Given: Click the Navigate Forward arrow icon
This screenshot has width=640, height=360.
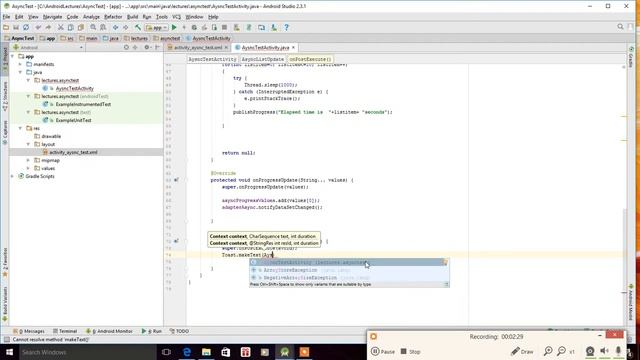Looking at the screenshot, I should 126,27.
